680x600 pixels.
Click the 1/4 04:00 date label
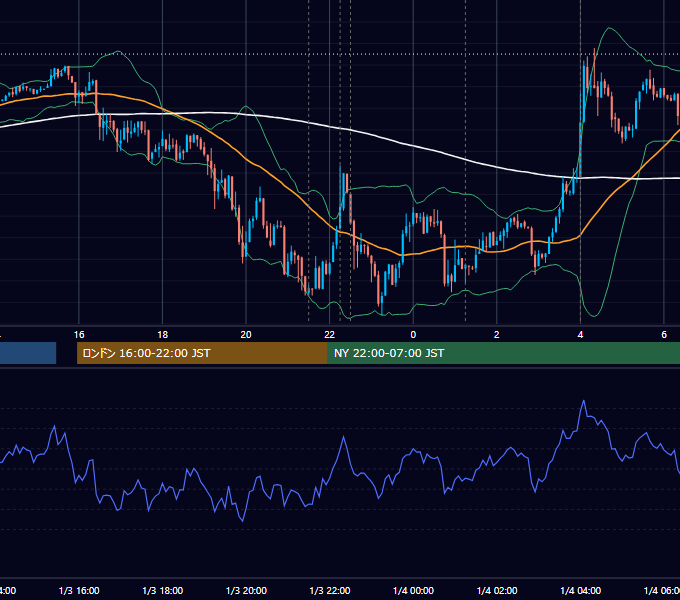pos(581,590)
